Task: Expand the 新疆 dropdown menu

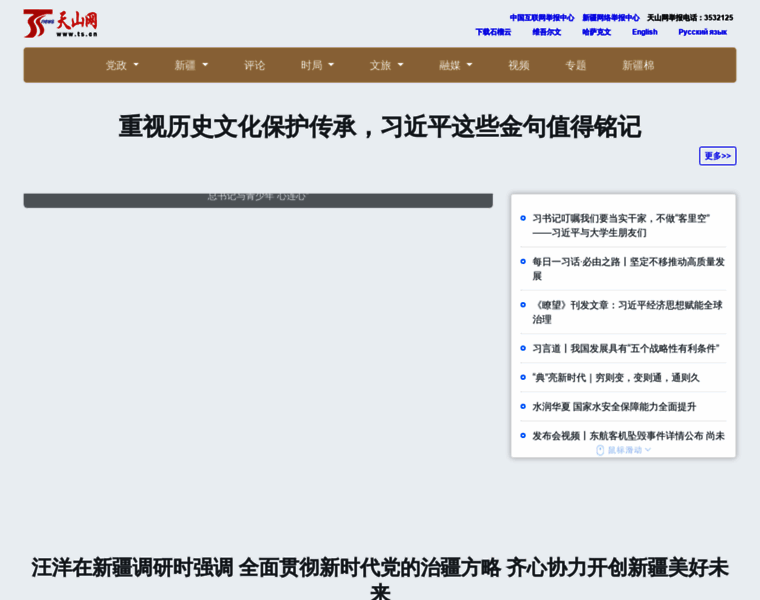Action: pyautogui.click(x=191, y=65)
